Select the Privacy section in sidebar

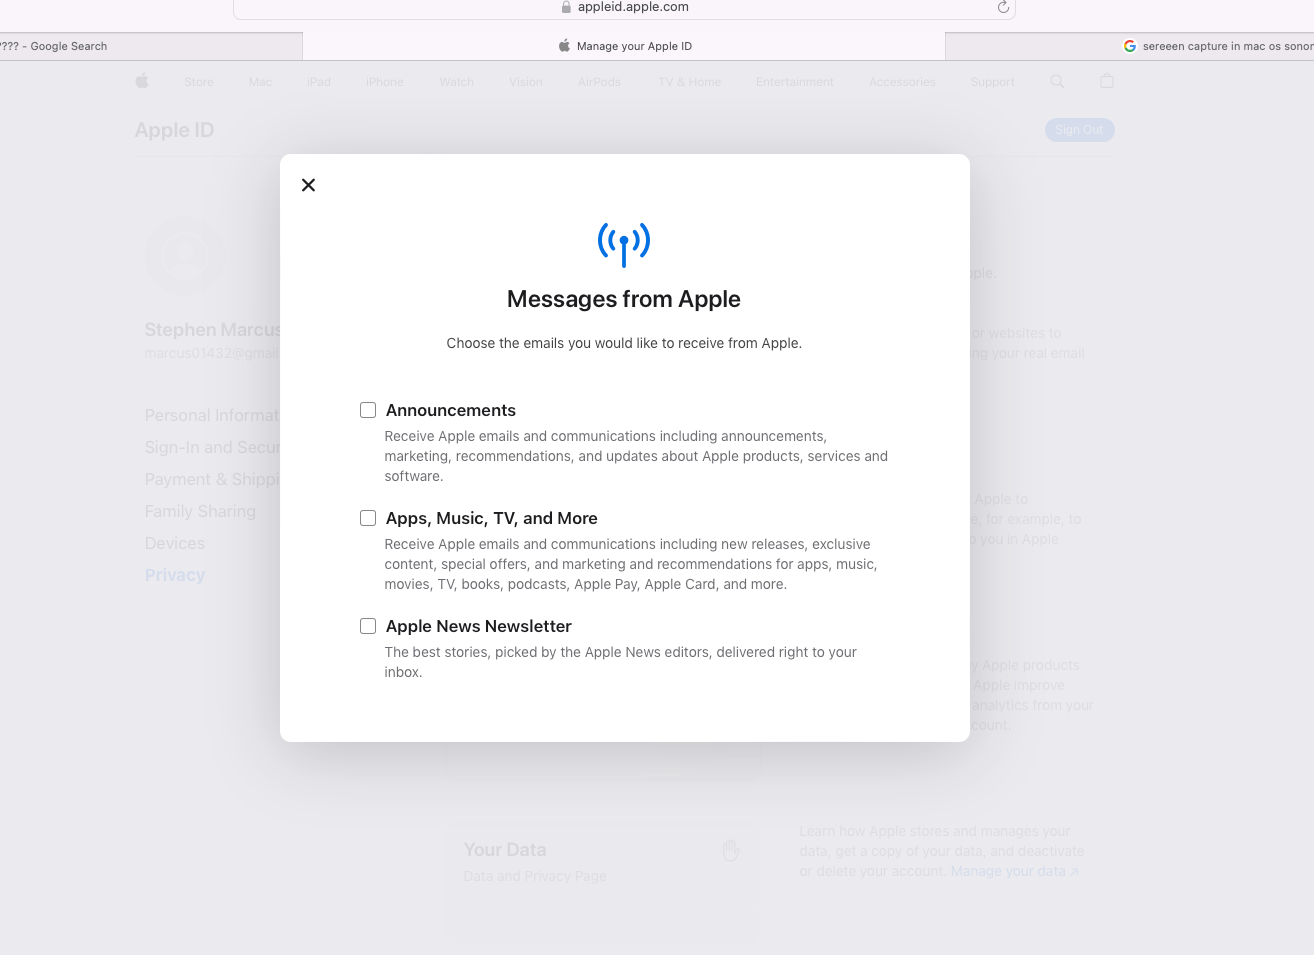tap(175, 575)
